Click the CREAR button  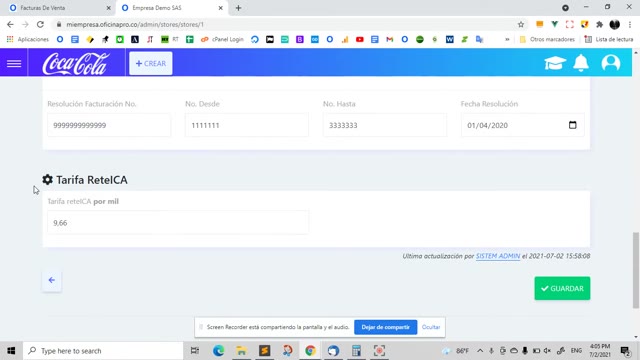click(x=151, y=63)
